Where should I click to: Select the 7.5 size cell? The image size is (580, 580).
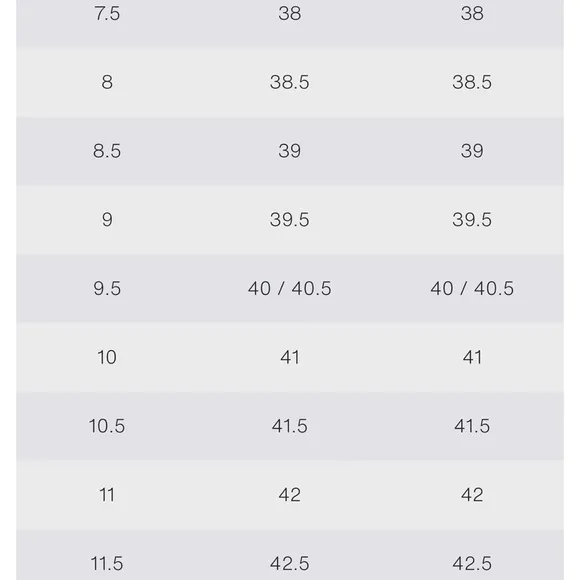(x=107, y=14)
